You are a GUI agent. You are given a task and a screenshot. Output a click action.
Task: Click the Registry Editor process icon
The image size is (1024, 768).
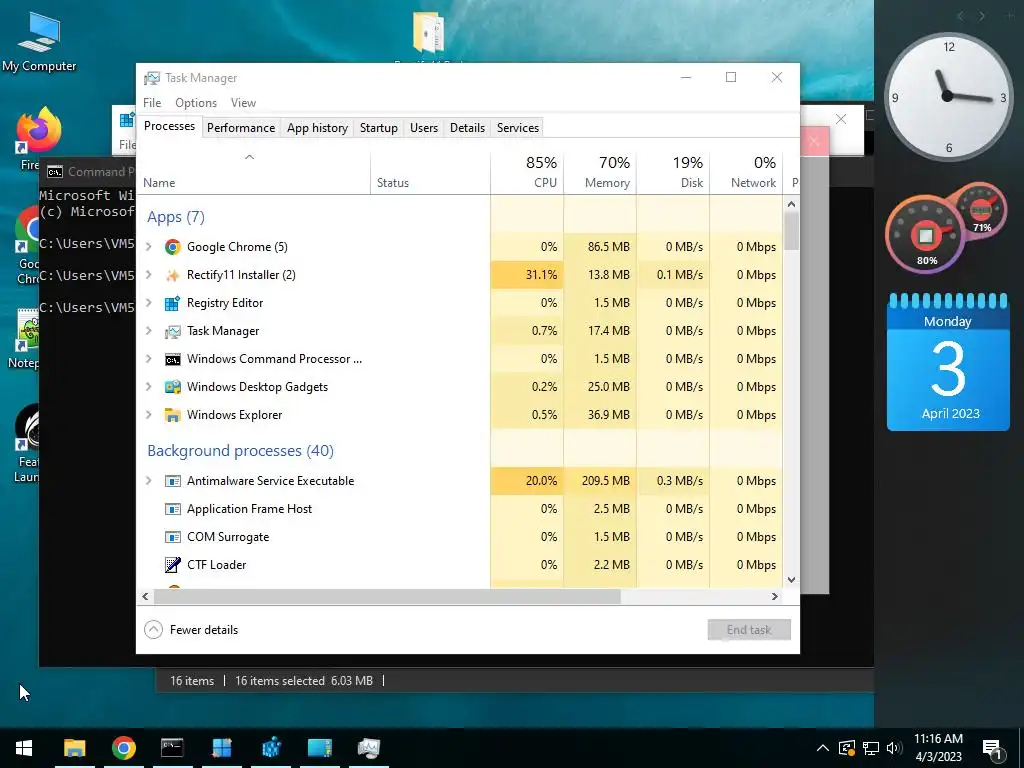[x=172, y=303]
